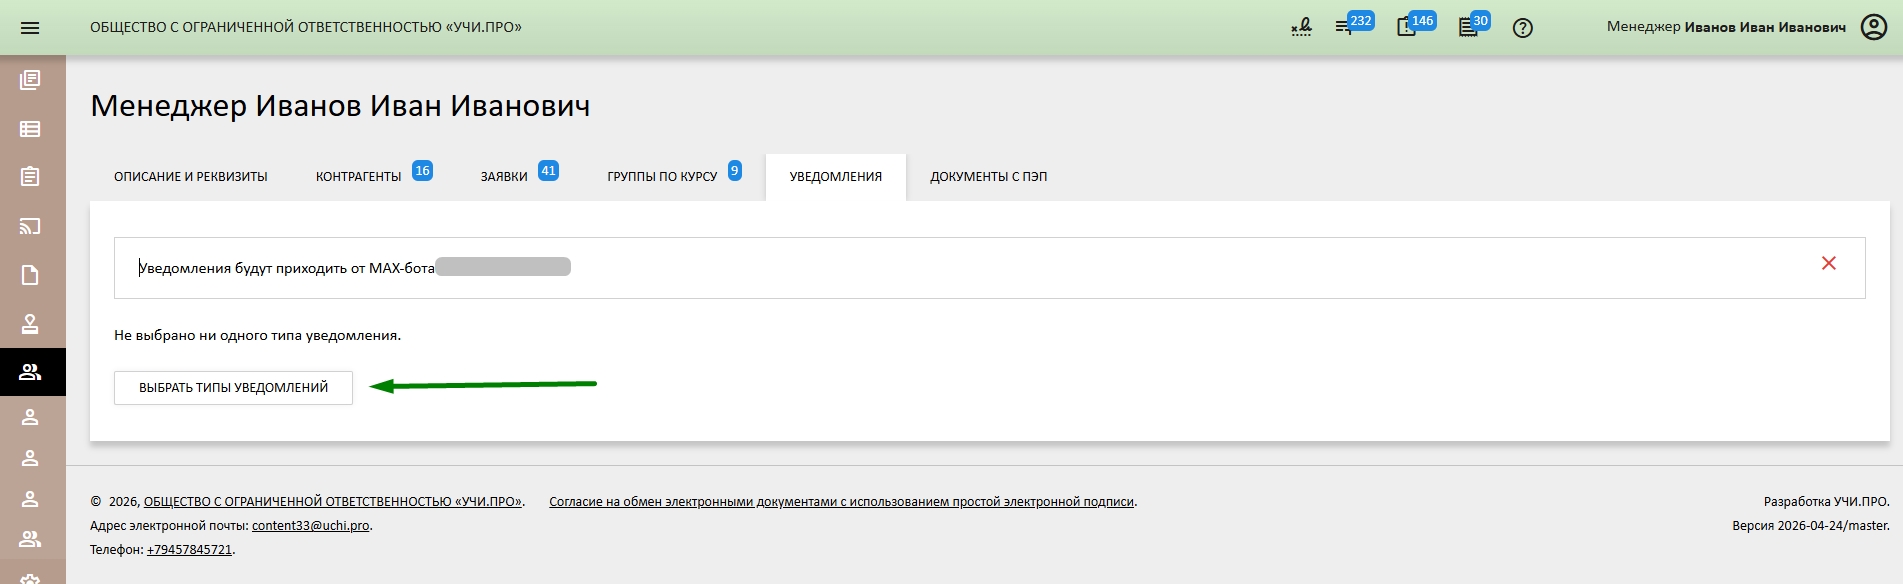Open the electronic signature consent link
The height and width of the screenshot is (584, 1903).
(x=841, y=502)
